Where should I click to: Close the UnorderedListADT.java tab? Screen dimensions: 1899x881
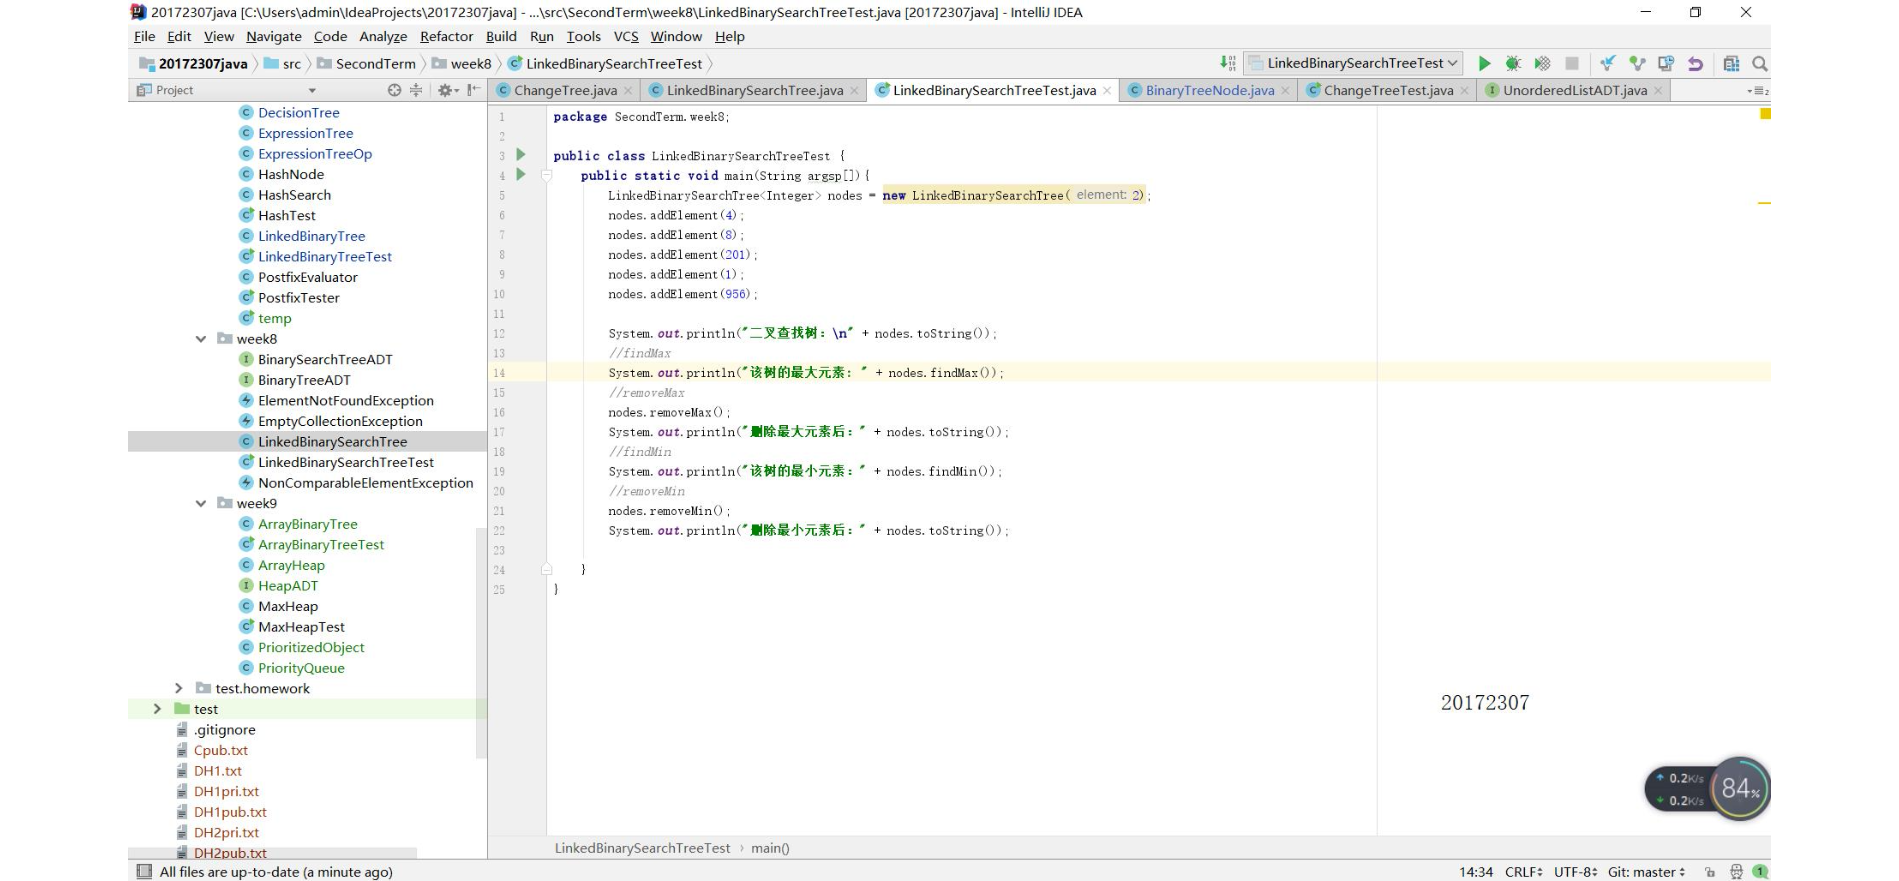(x=1658, y=91)
